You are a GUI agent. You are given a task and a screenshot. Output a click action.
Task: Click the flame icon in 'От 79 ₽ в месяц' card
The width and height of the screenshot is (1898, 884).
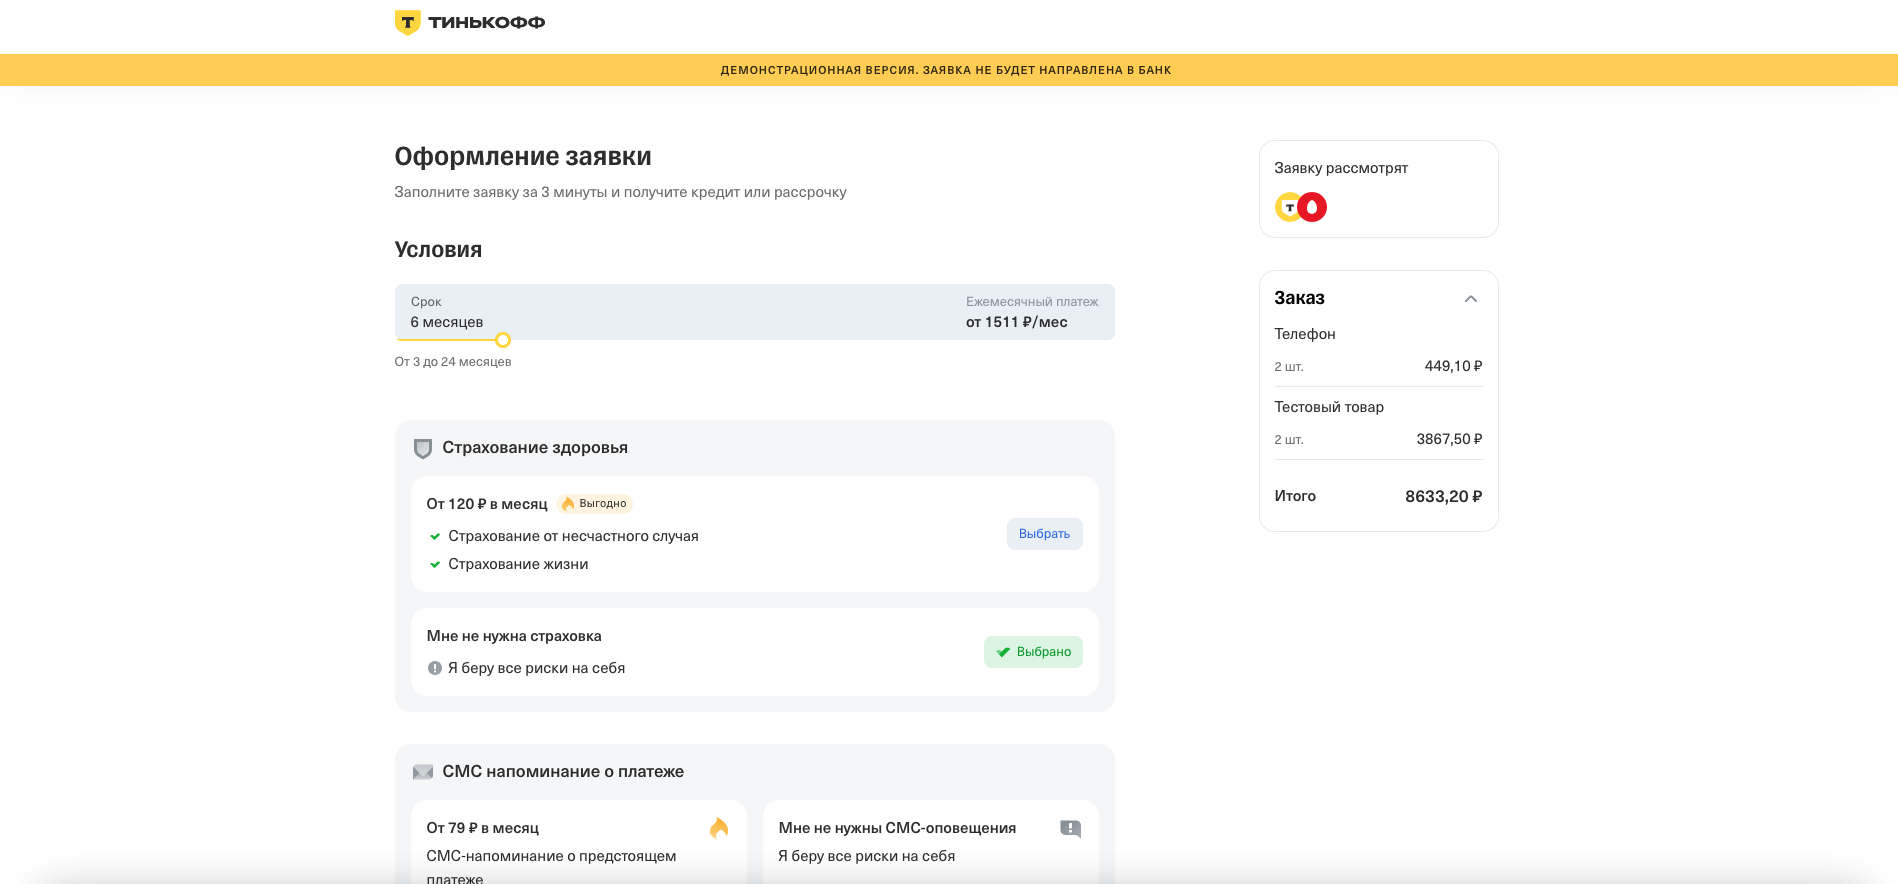719,828
